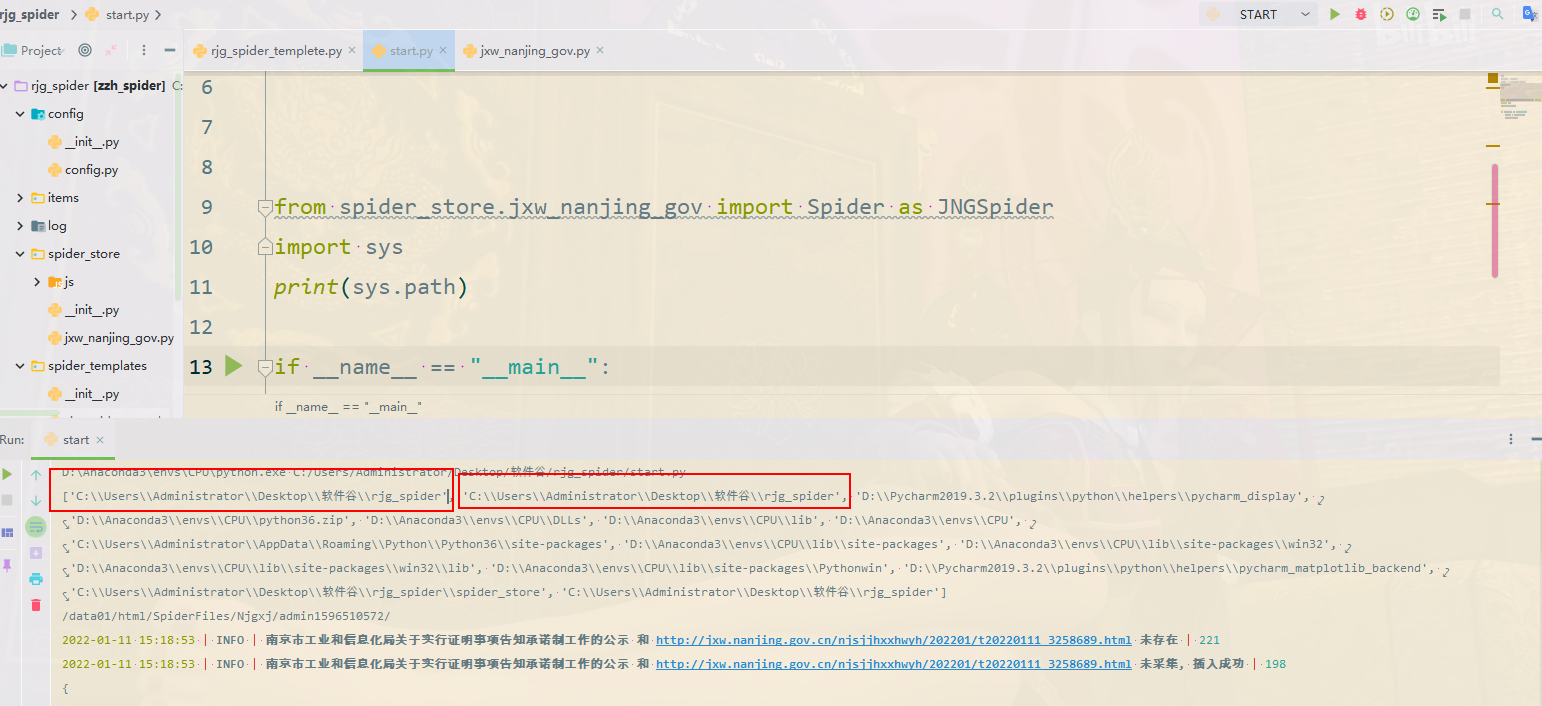
Task: Click the pink editor vertical scrollbar
Action: point(1495,220)
